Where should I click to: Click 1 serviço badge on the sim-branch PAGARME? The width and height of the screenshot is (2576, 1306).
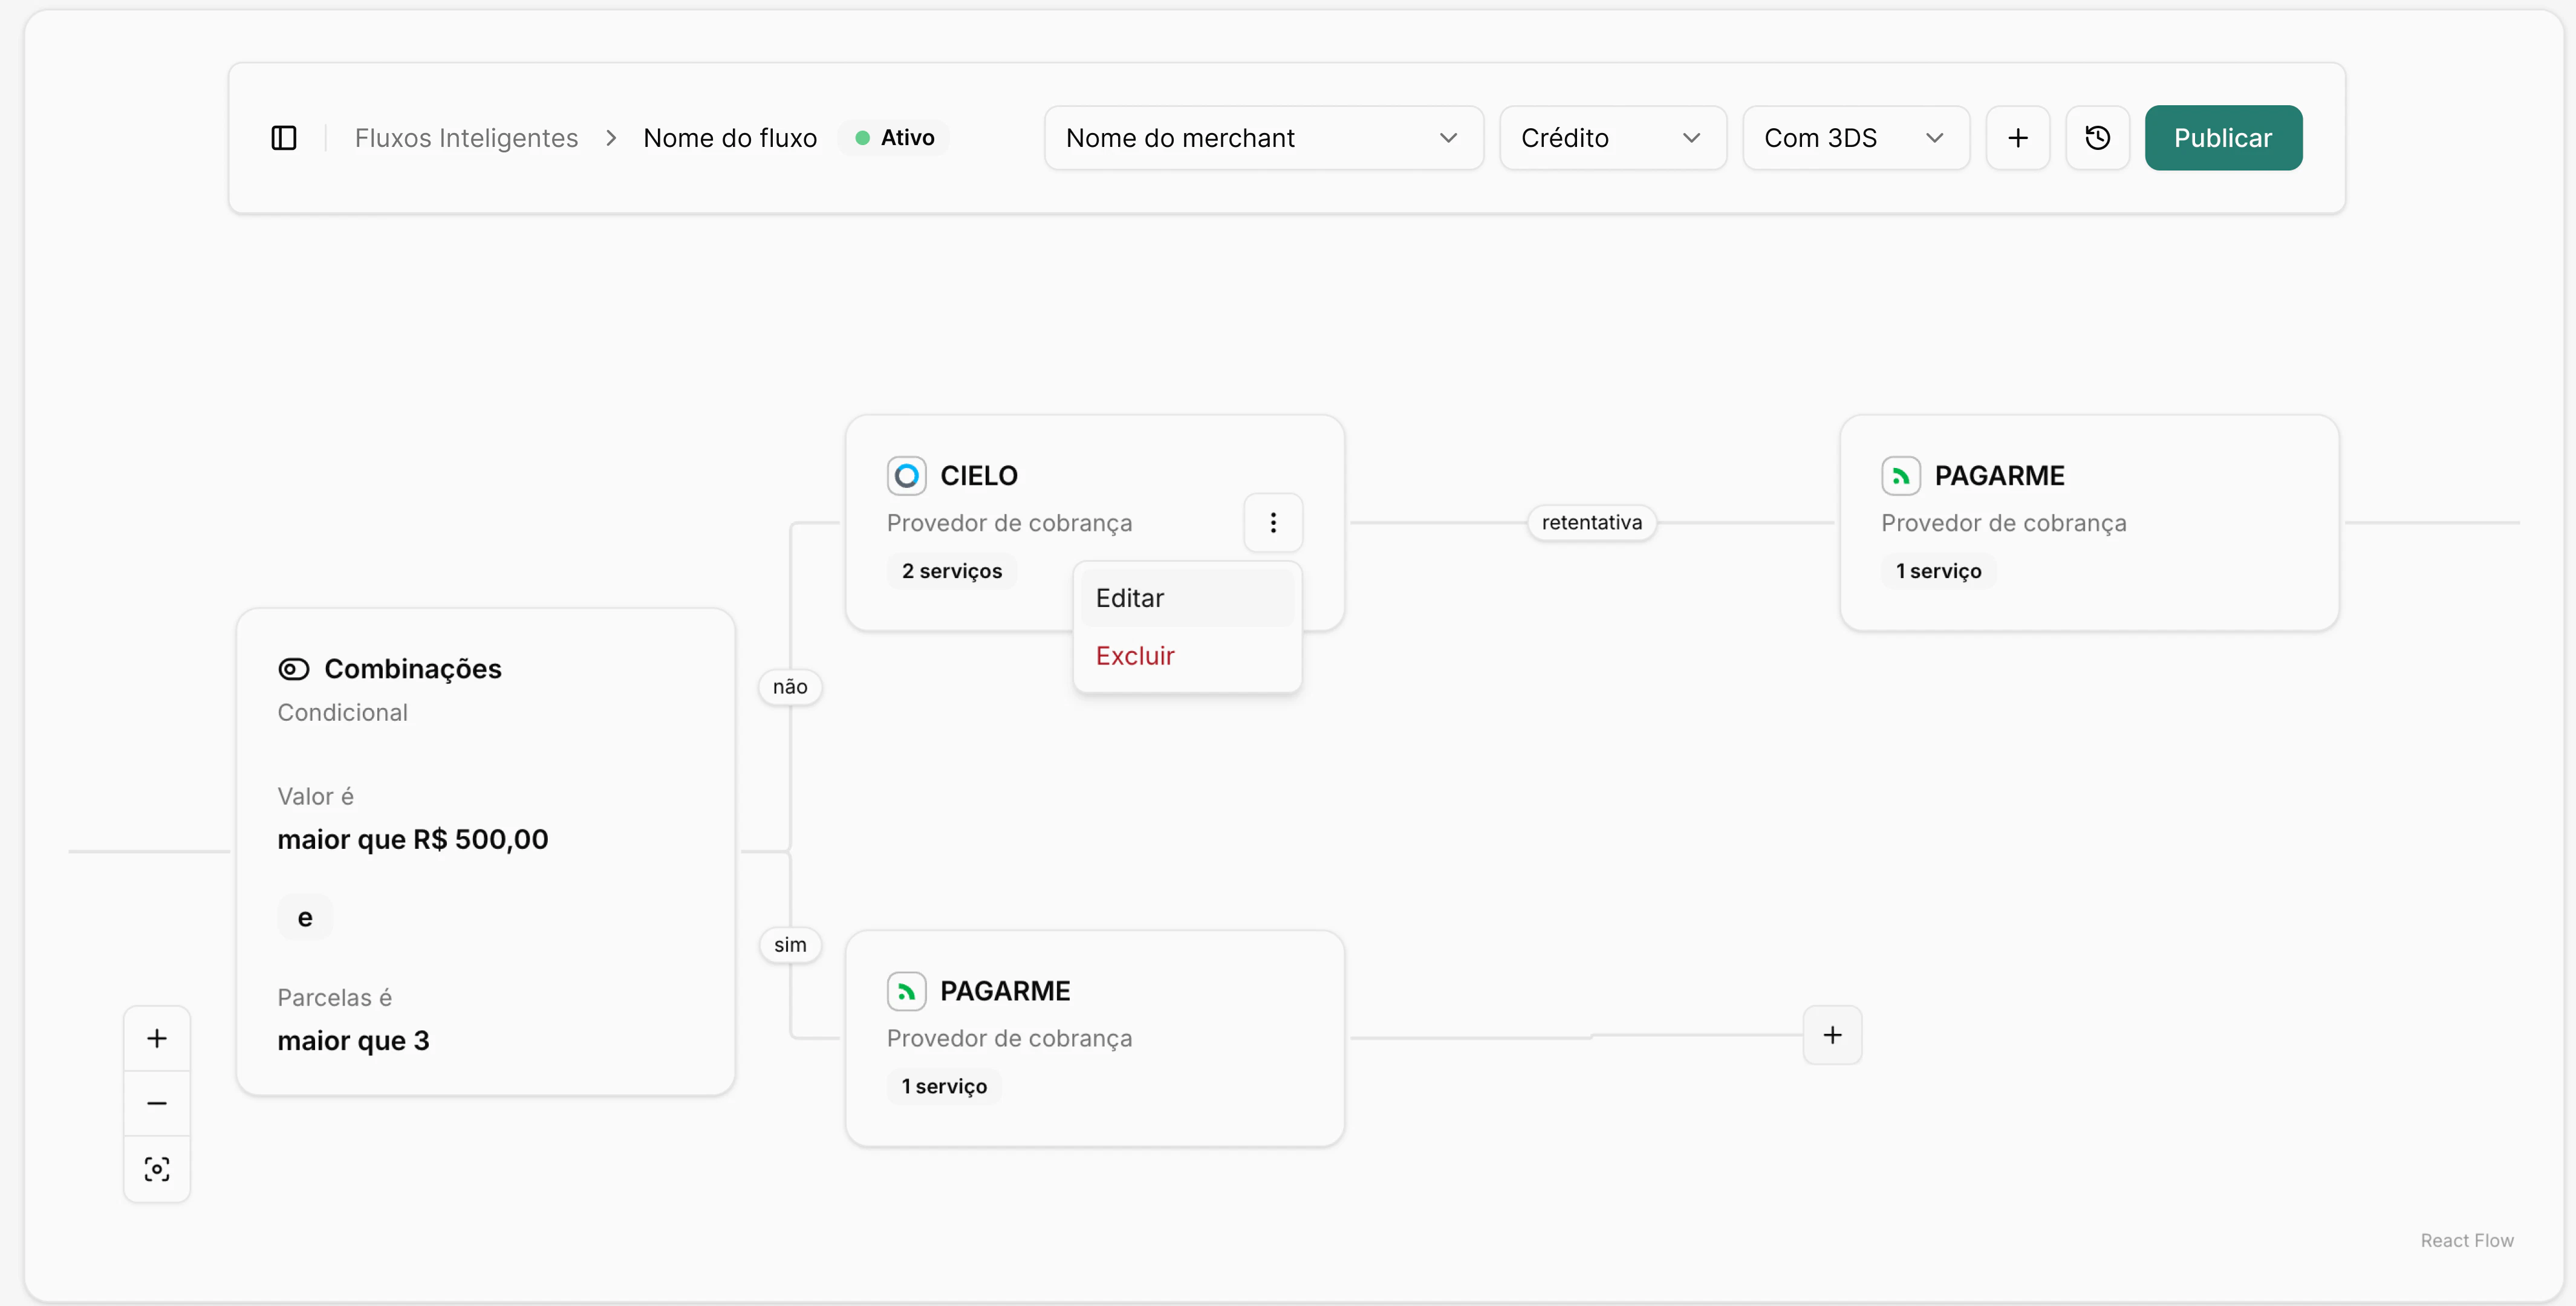click(944, 1086)
